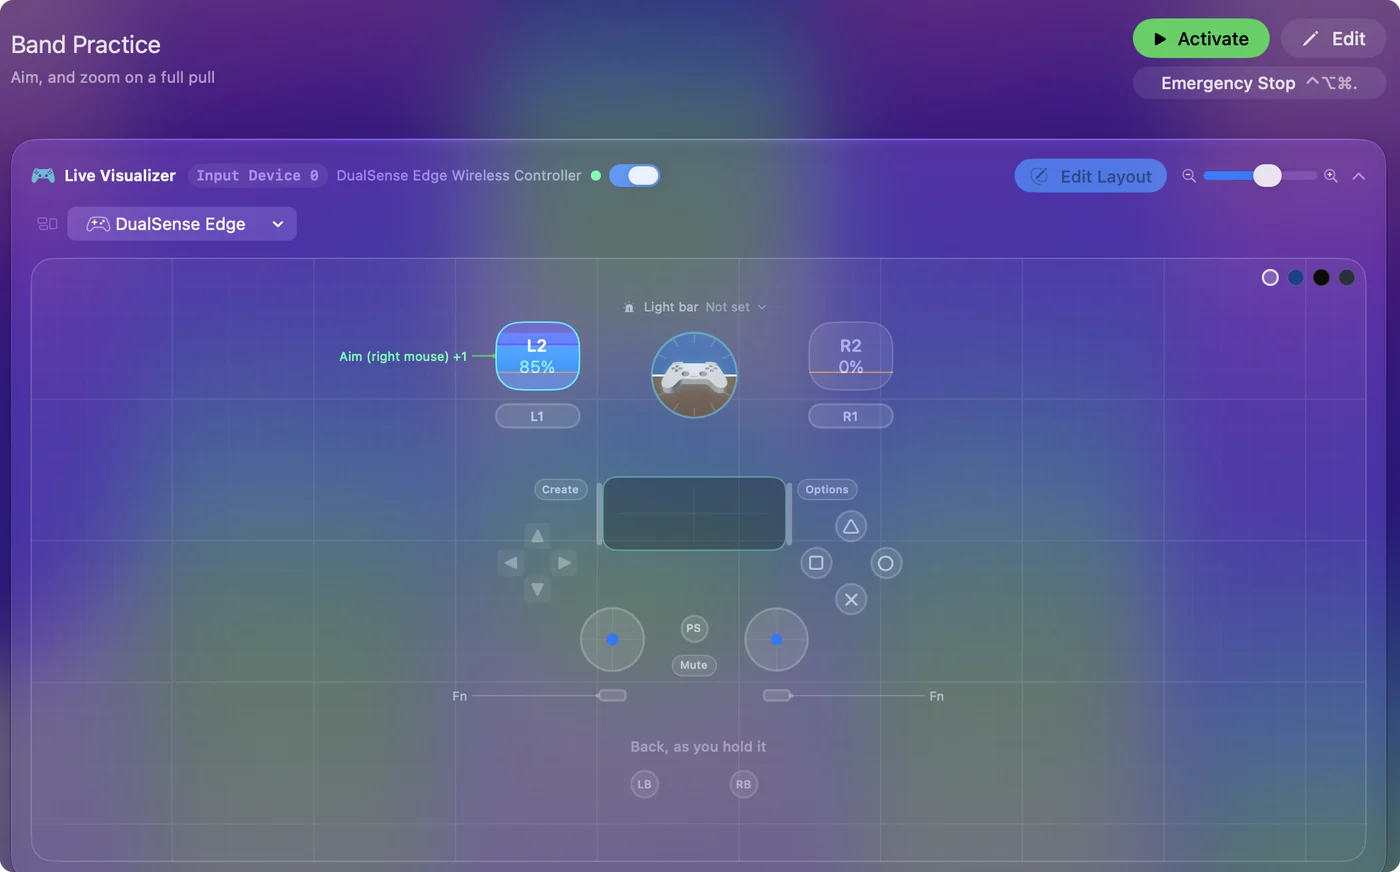This screenshot has height=872, width=1400.
Task: Click the D-pad down arrow
Action: [x=538, y=590]
